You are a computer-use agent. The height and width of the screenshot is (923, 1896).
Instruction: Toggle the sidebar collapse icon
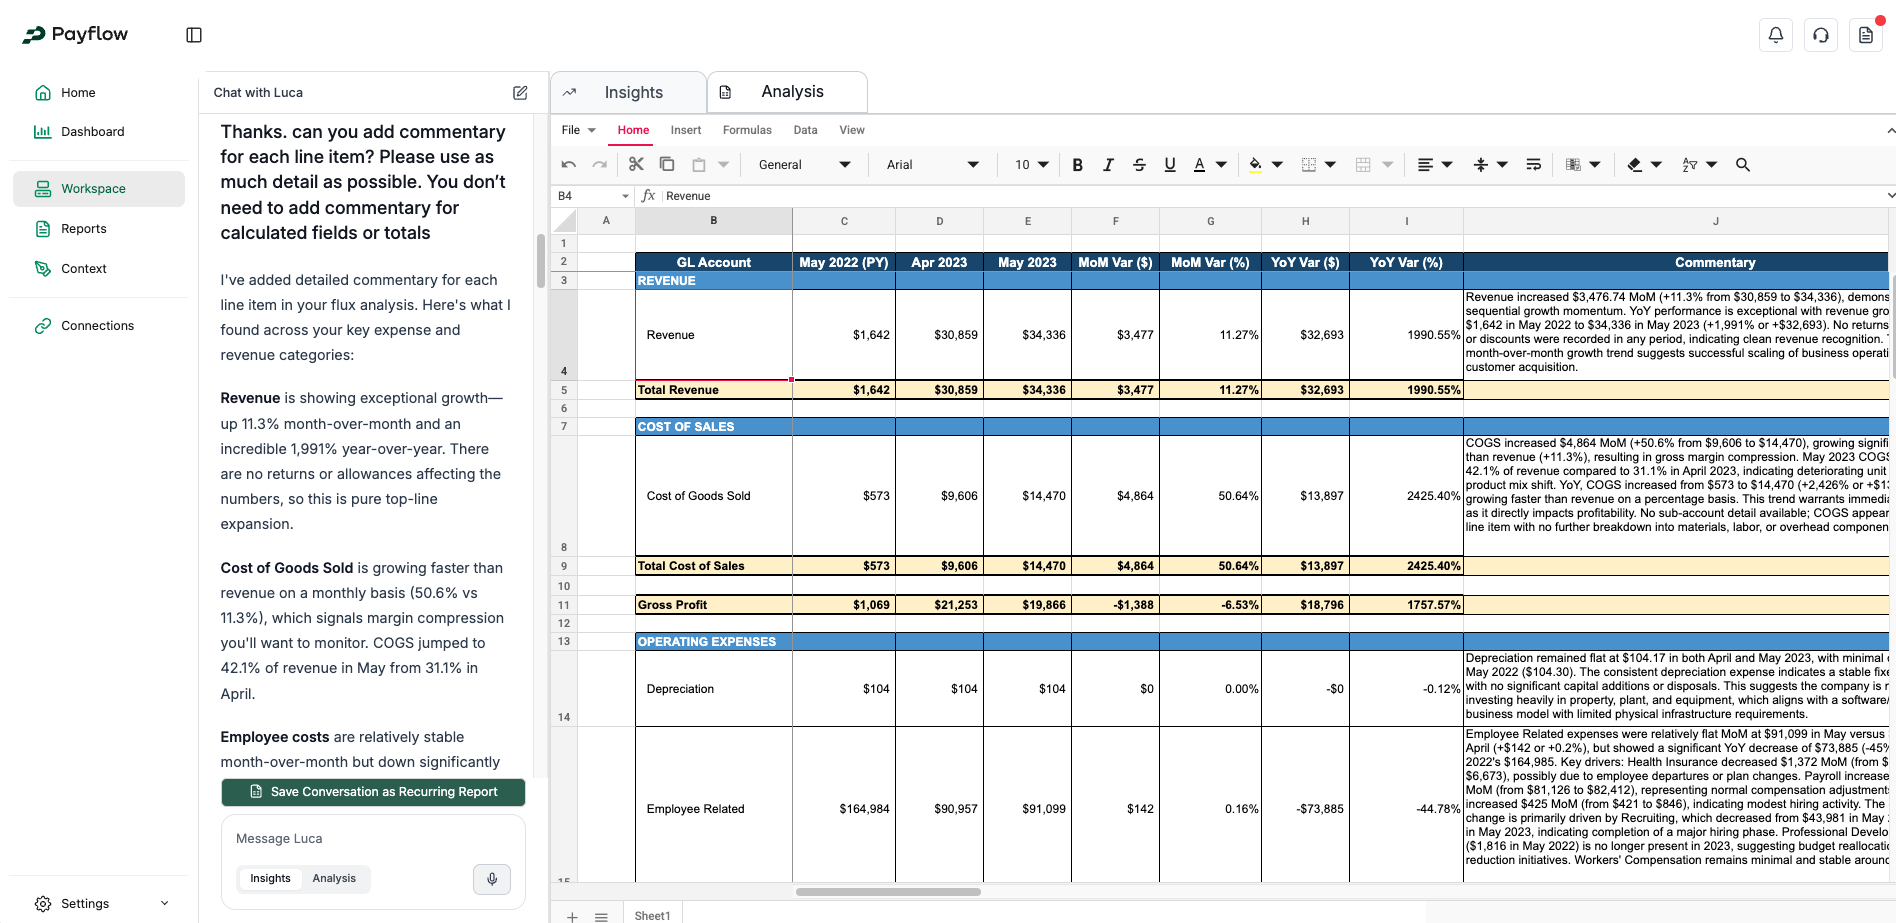coord(194,35)
